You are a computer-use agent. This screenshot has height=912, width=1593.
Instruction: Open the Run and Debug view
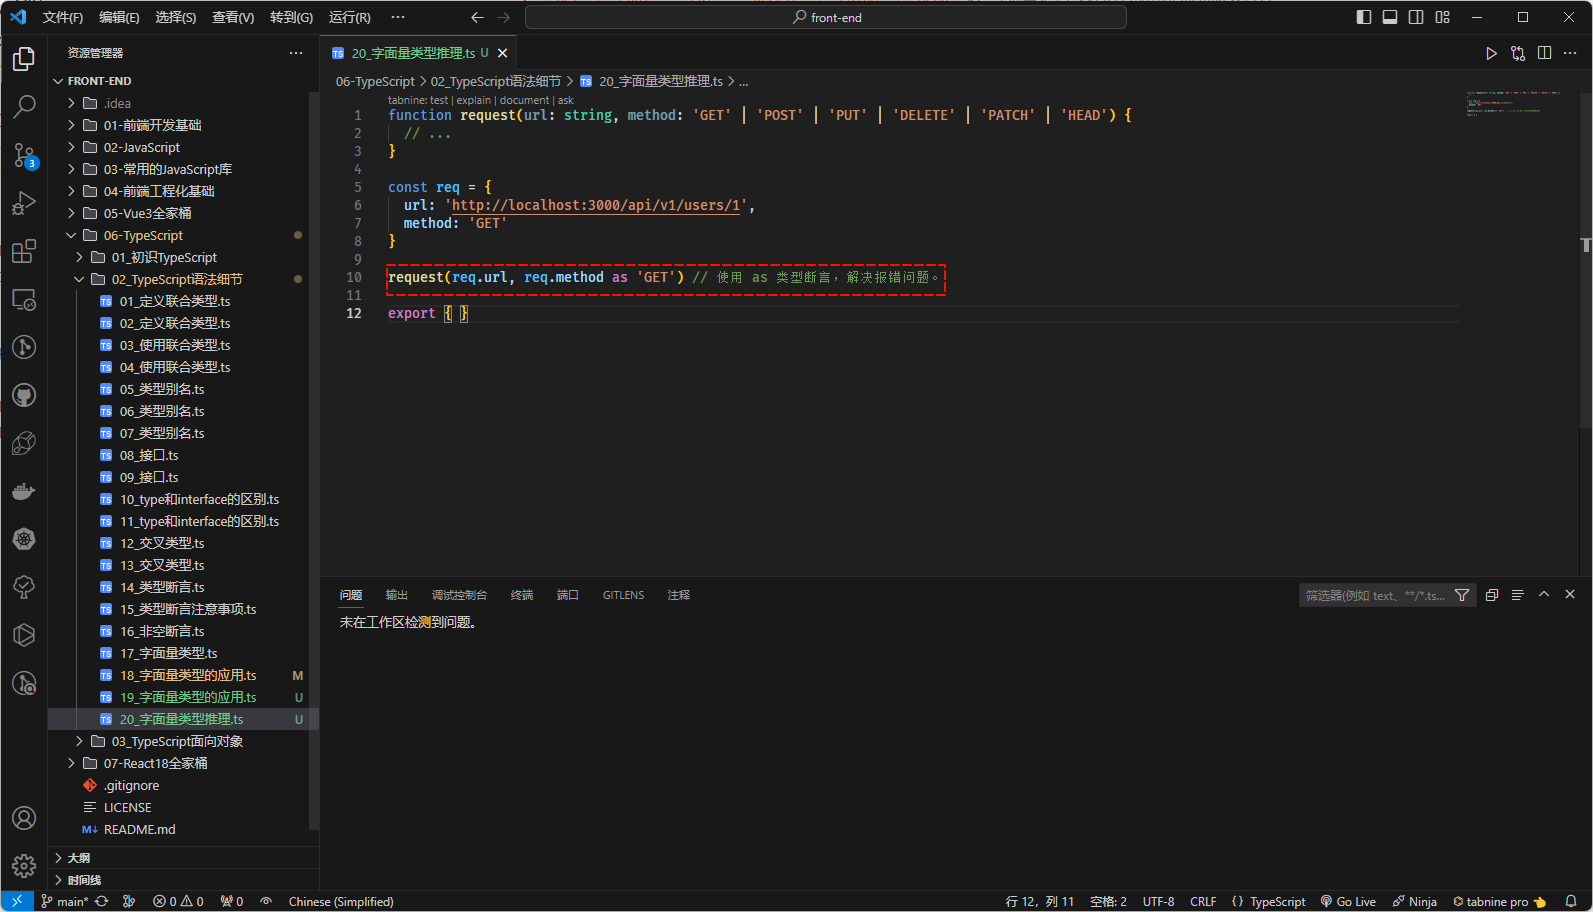point(24,203)
